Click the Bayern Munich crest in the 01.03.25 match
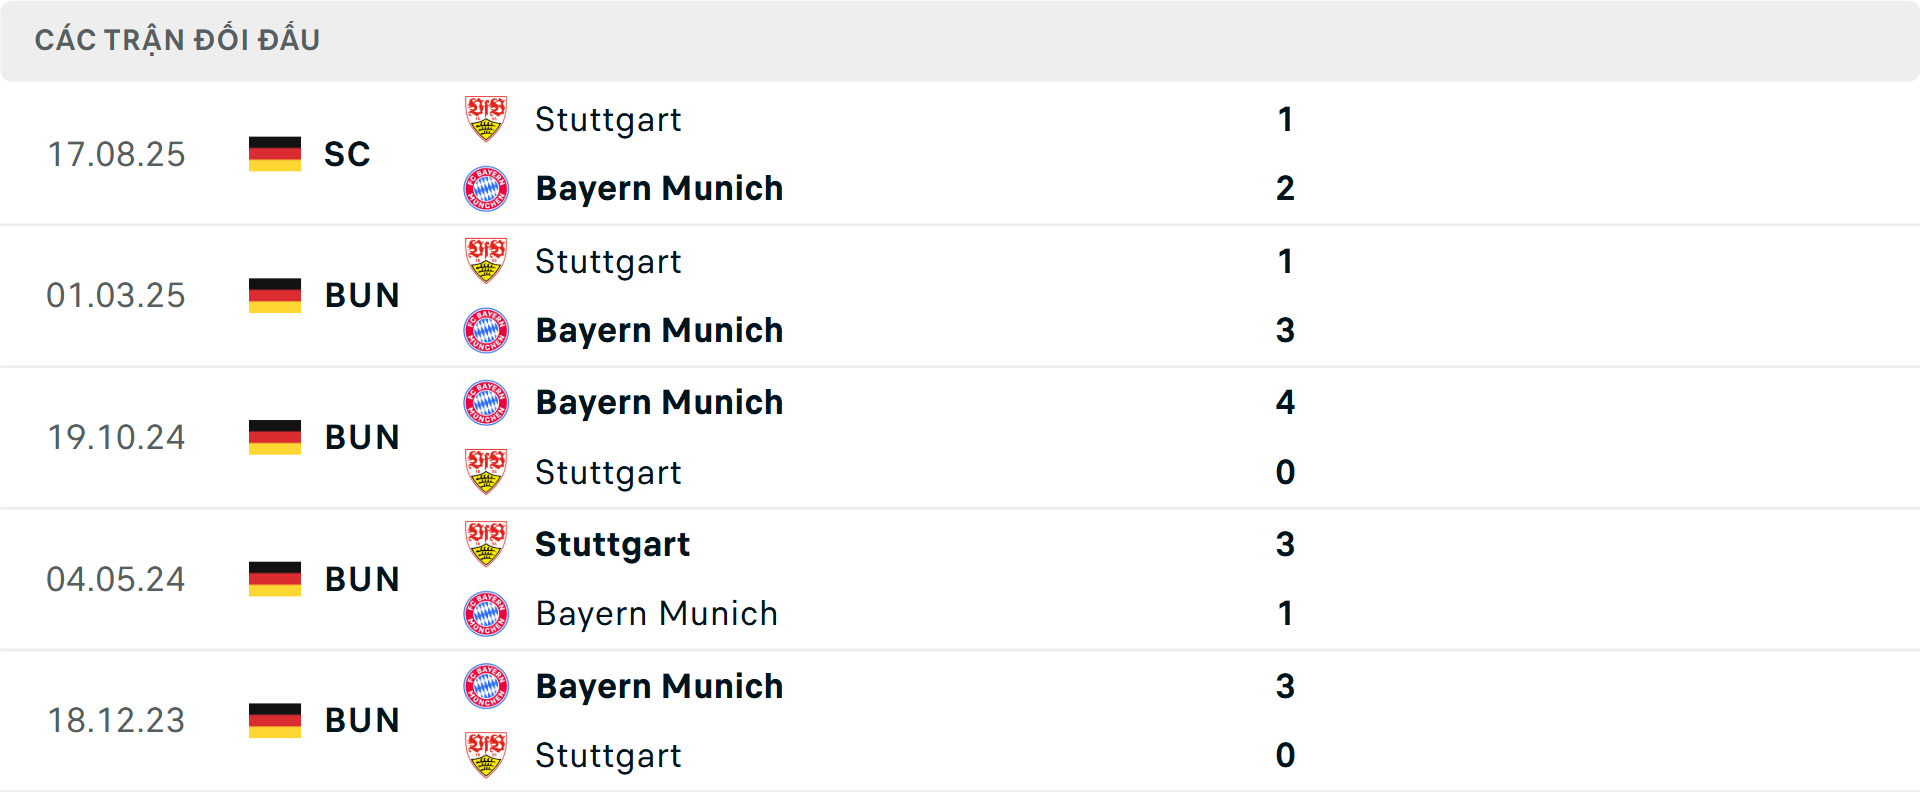 point(486,330)
